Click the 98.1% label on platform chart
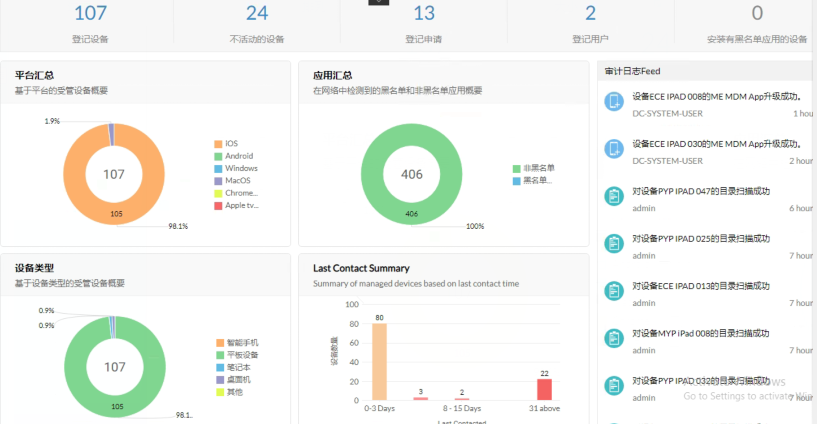Viewport: 817px width, 424px height. [178, 227]
